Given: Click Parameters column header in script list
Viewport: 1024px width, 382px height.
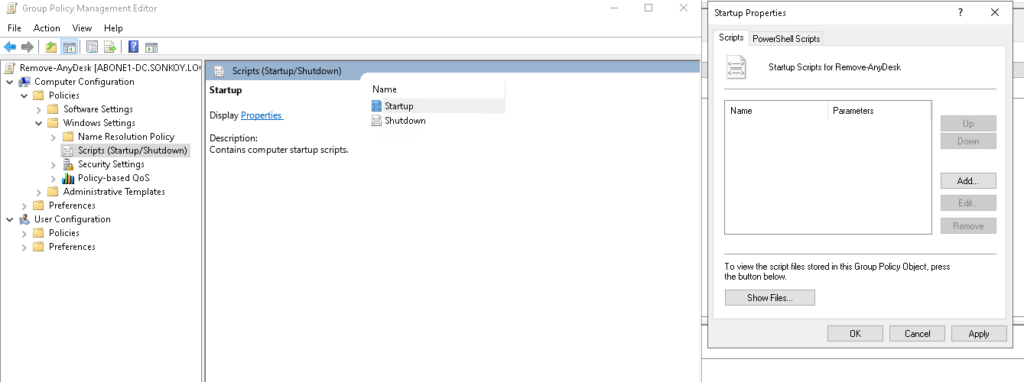Looking at the screenshot, I should (879, 111).
